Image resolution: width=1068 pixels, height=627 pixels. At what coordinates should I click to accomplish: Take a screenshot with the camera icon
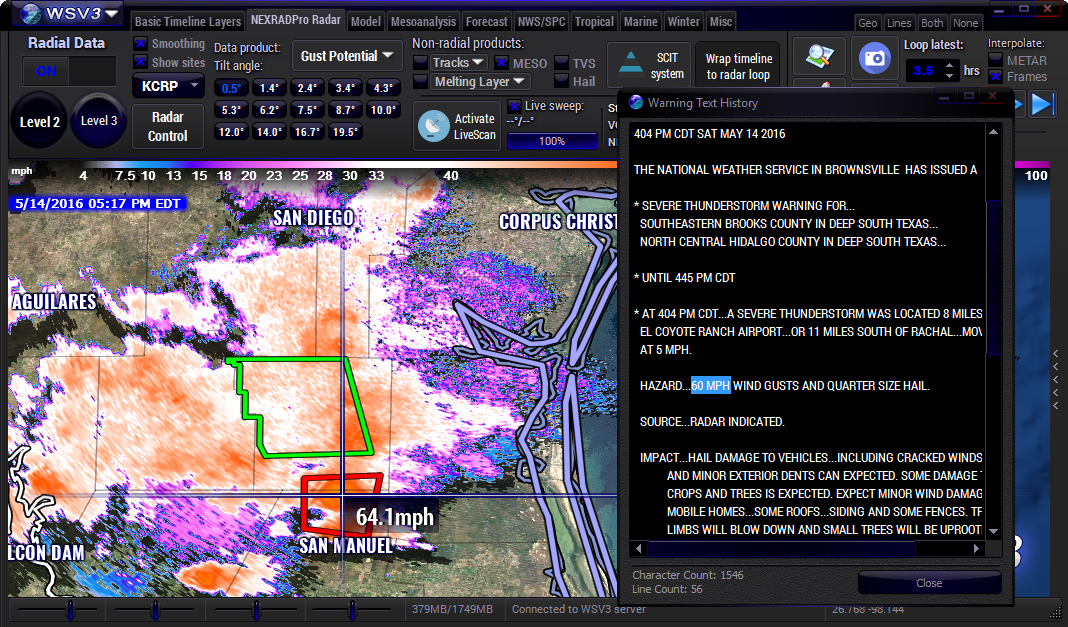tap(874, 58)
